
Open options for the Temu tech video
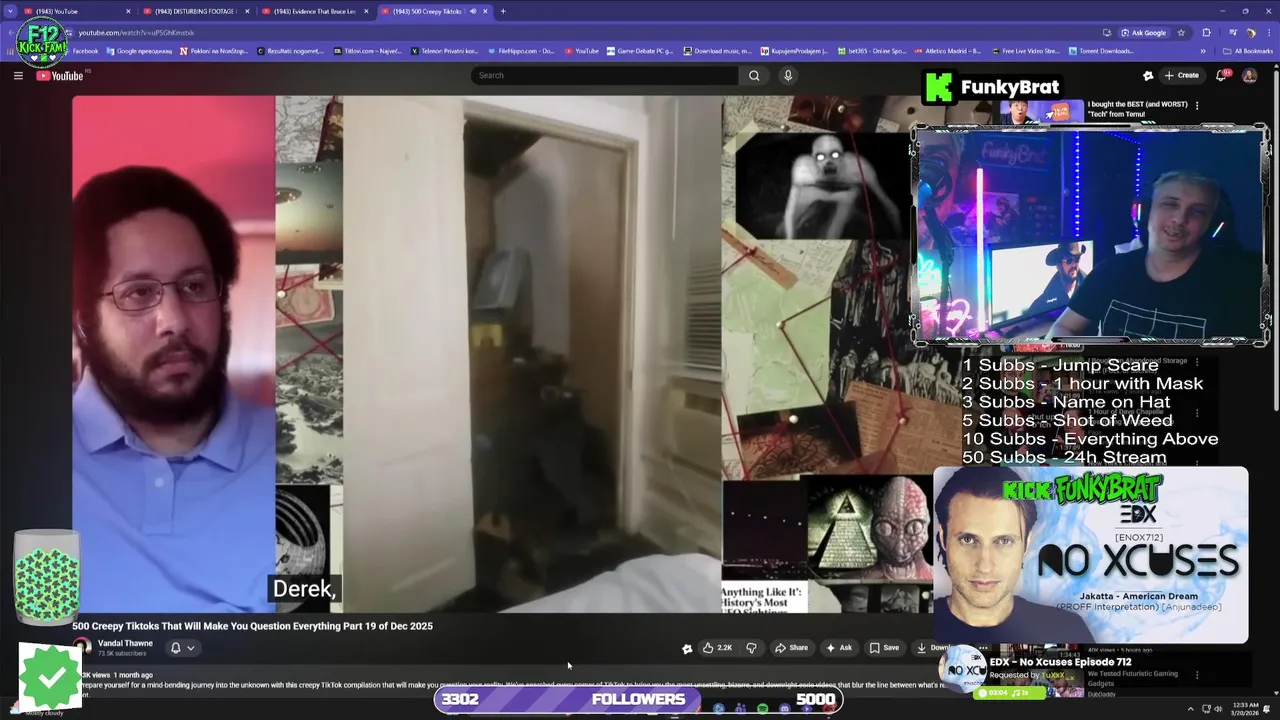click(x=1197, y=105)
